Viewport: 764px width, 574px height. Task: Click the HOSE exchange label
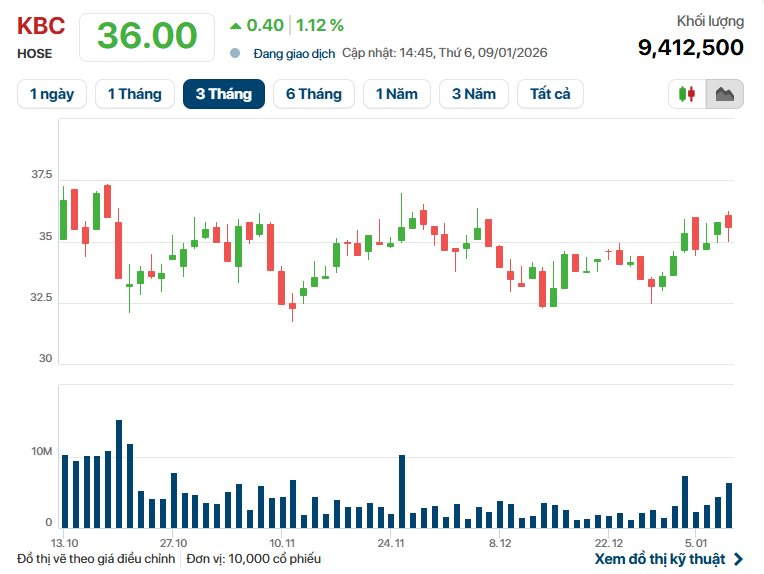[x=35, y=53]
